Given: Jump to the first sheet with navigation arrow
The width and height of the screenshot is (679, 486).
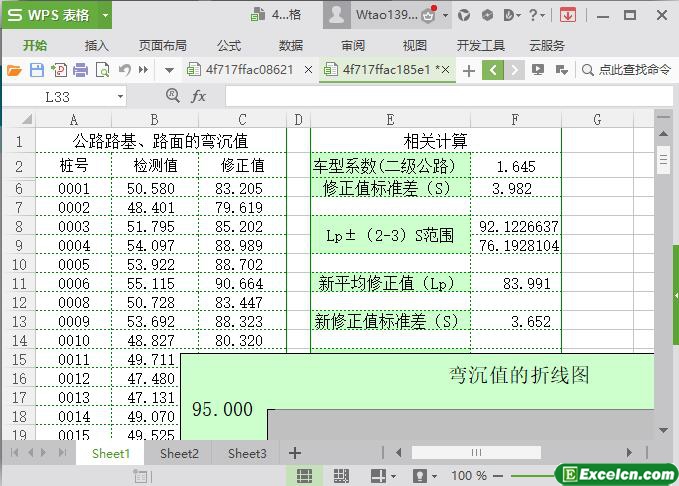Looking at the screenshot, I should tap(14, 453).
